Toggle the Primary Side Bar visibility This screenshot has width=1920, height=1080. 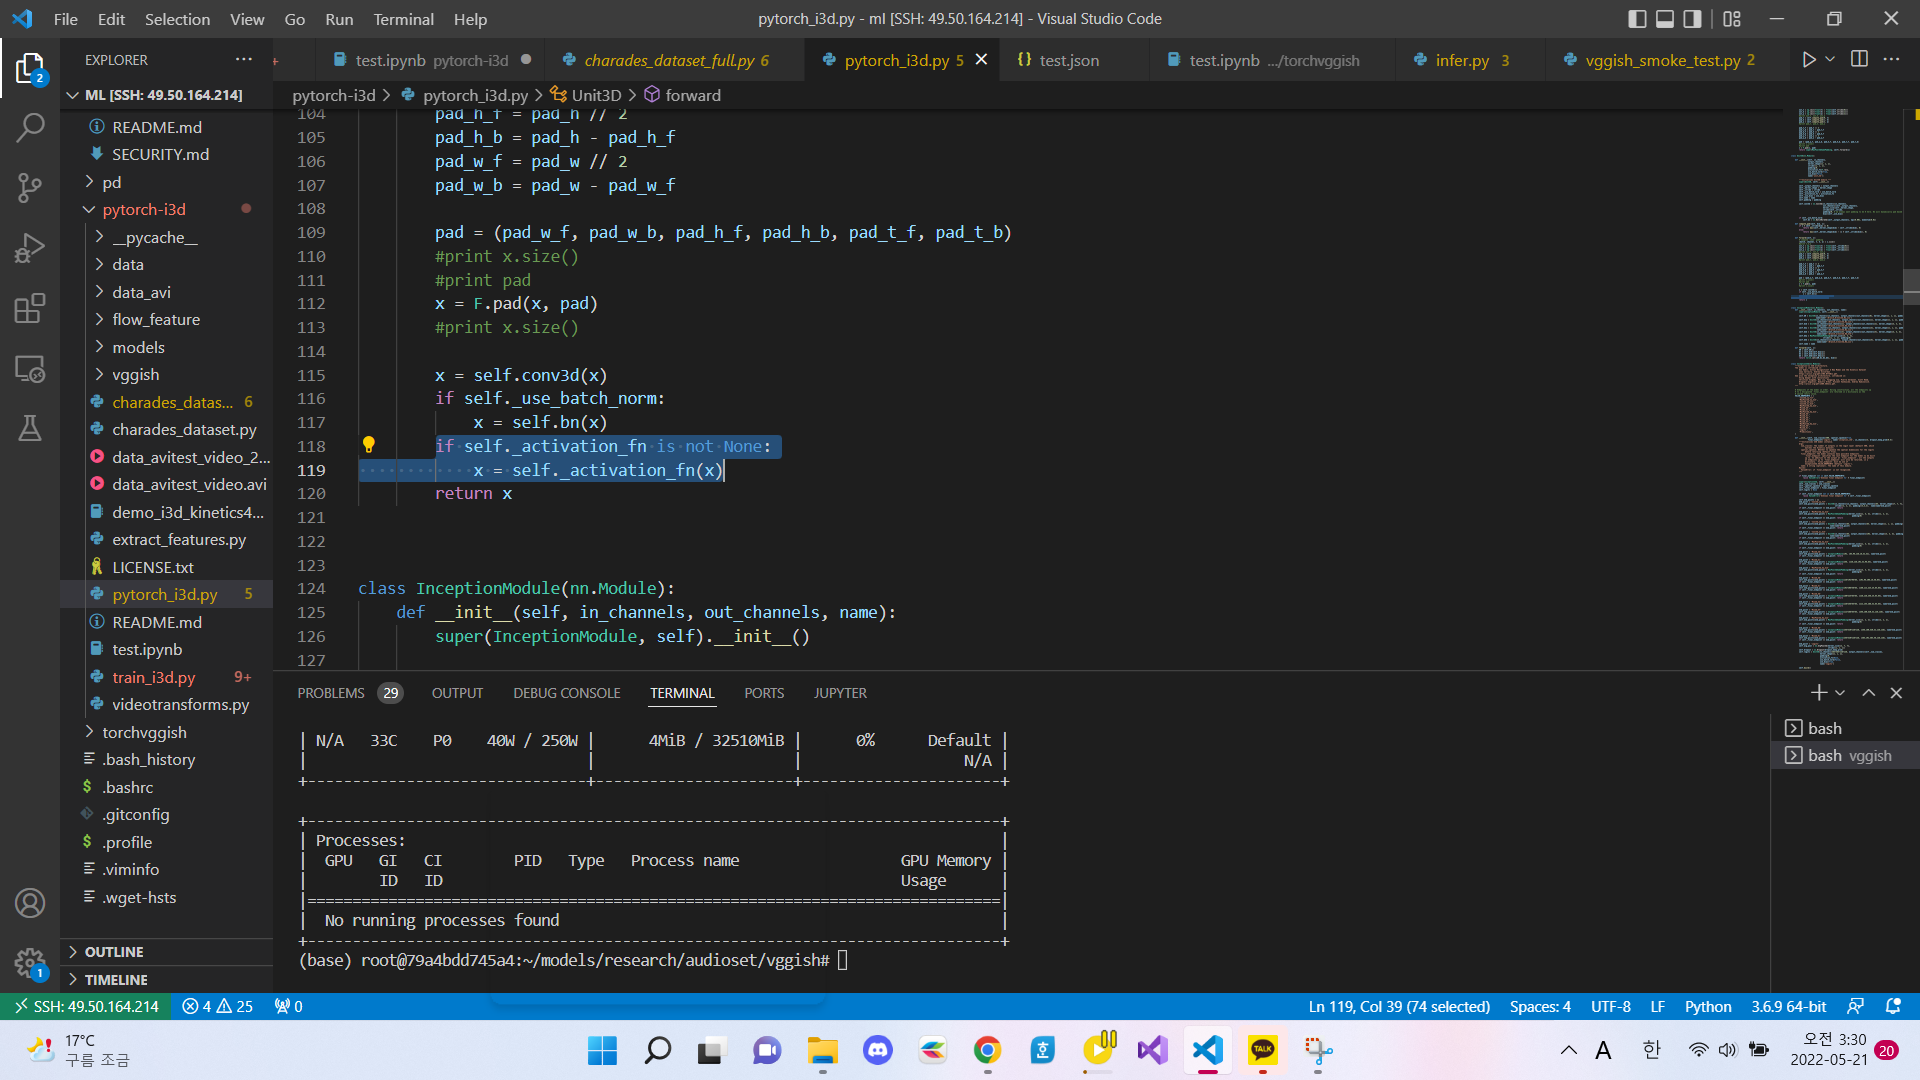pyautogui.click(x=1637, y=18)
